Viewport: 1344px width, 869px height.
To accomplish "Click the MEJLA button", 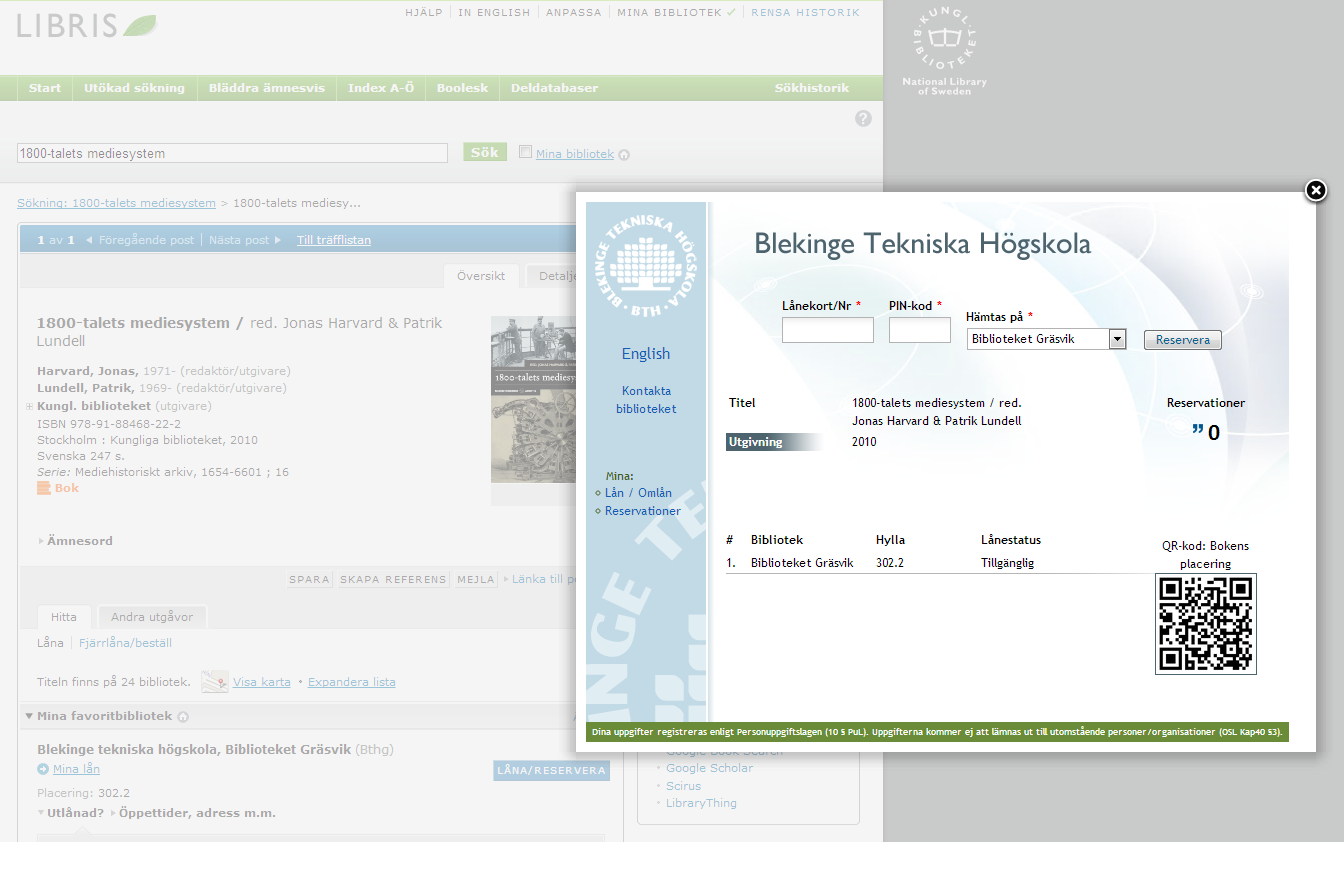I will pyautogui.click(x=476, y=579).
